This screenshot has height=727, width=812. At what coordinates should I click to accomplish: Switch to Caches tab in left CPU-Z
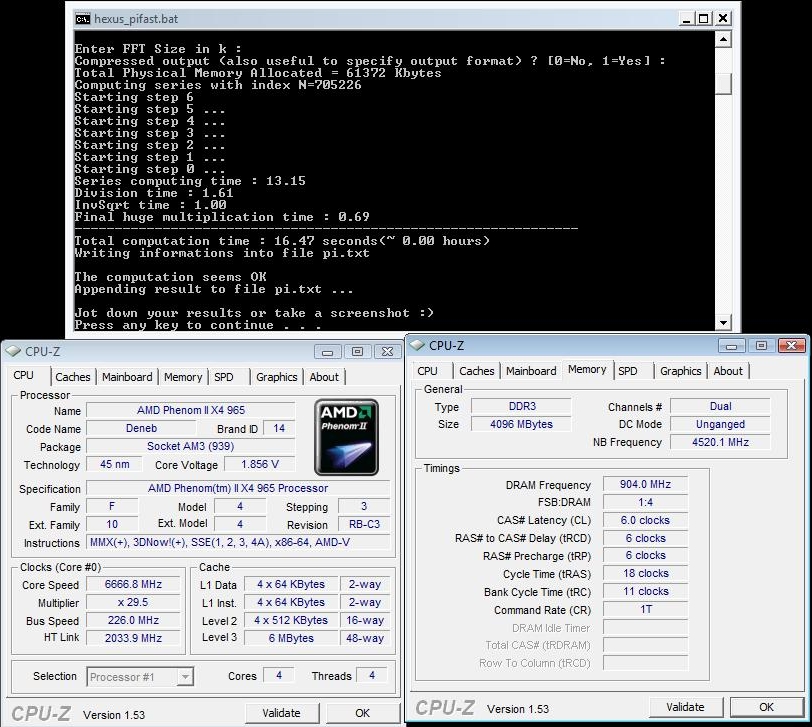pos(72,377)
